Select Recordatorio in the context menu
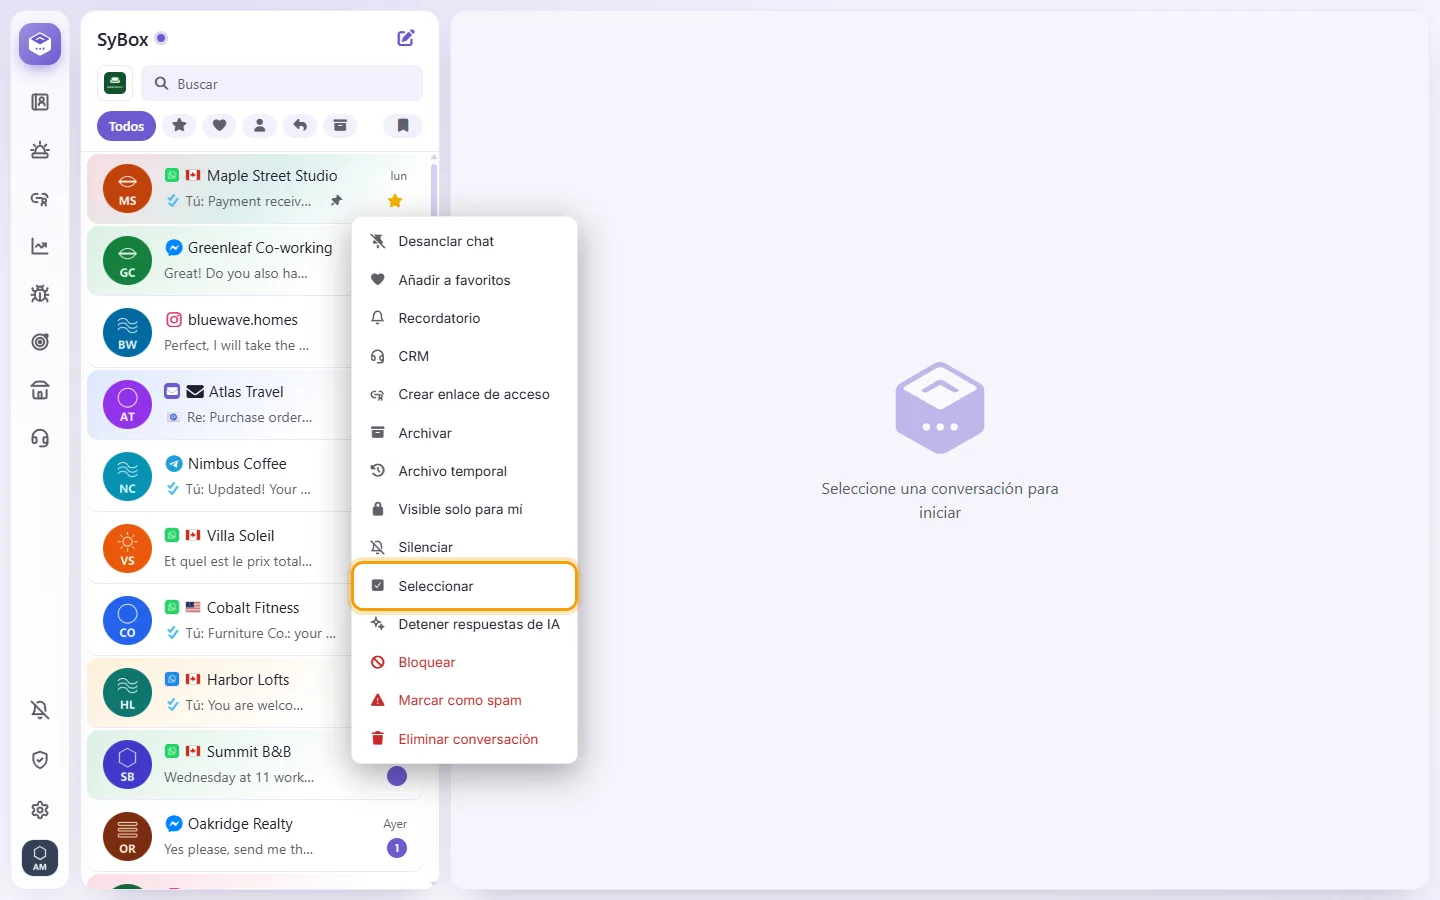 coord(465,318)
